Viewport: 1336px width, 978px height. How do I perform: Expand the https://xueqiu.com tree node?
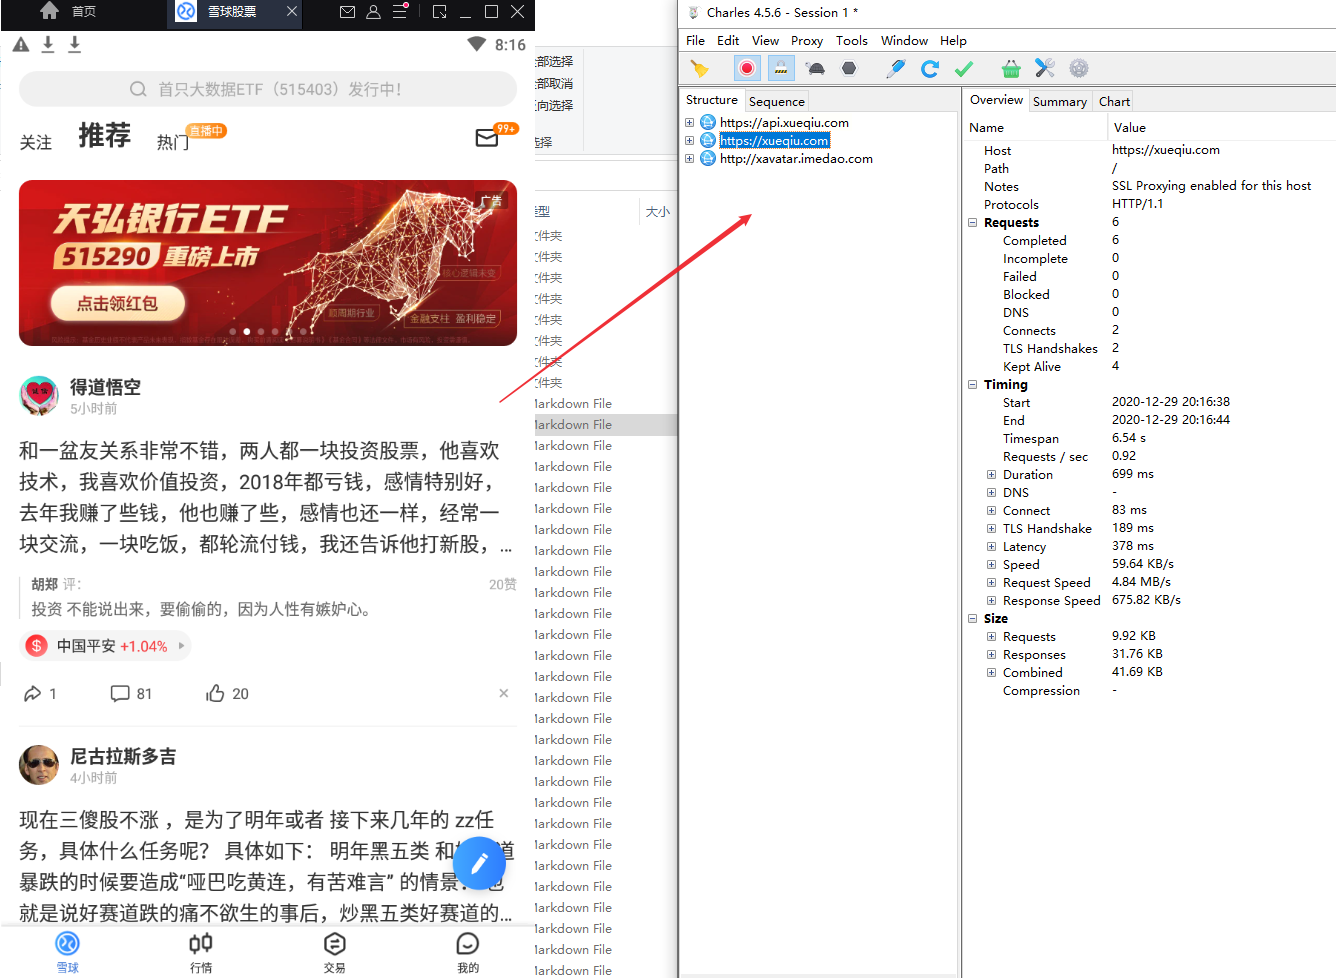point(689,140)
